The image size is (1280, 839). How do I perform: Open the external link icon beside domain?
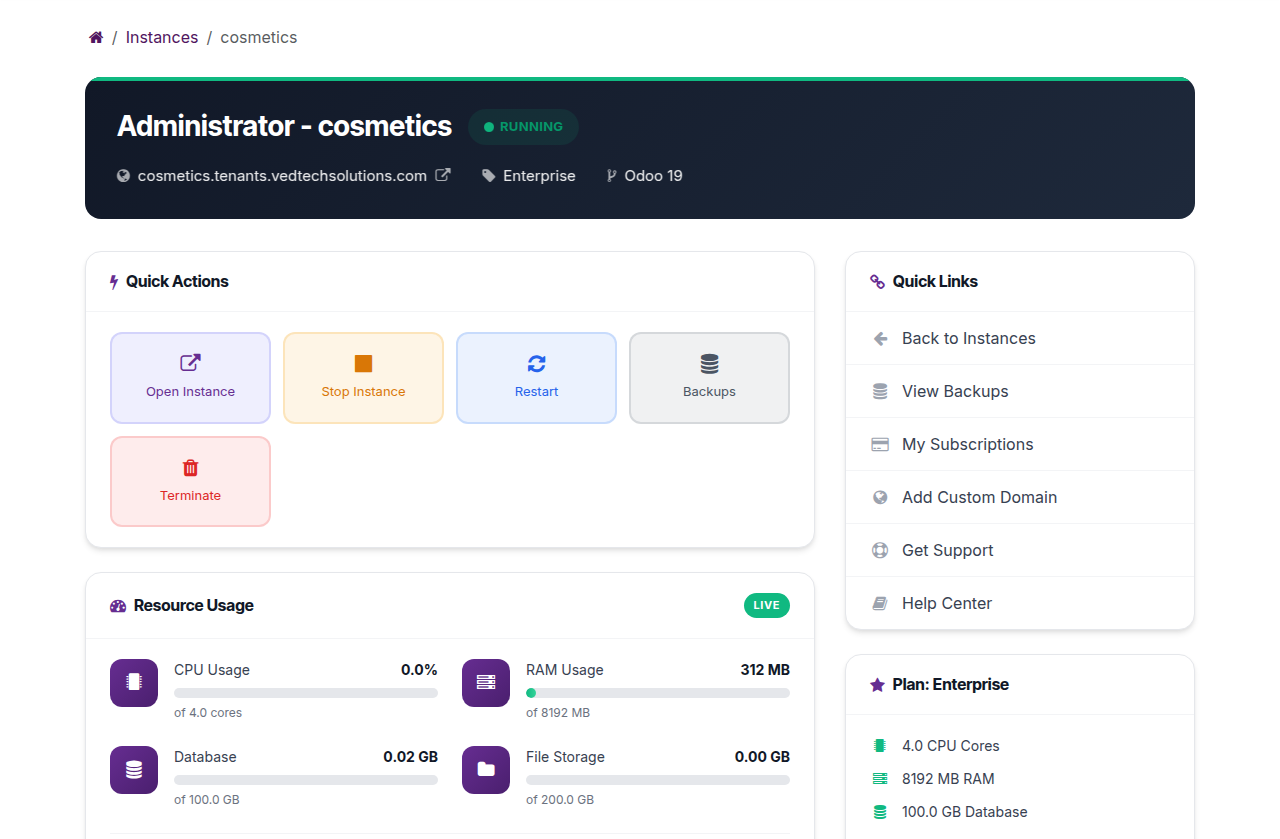tap(443, 175)
